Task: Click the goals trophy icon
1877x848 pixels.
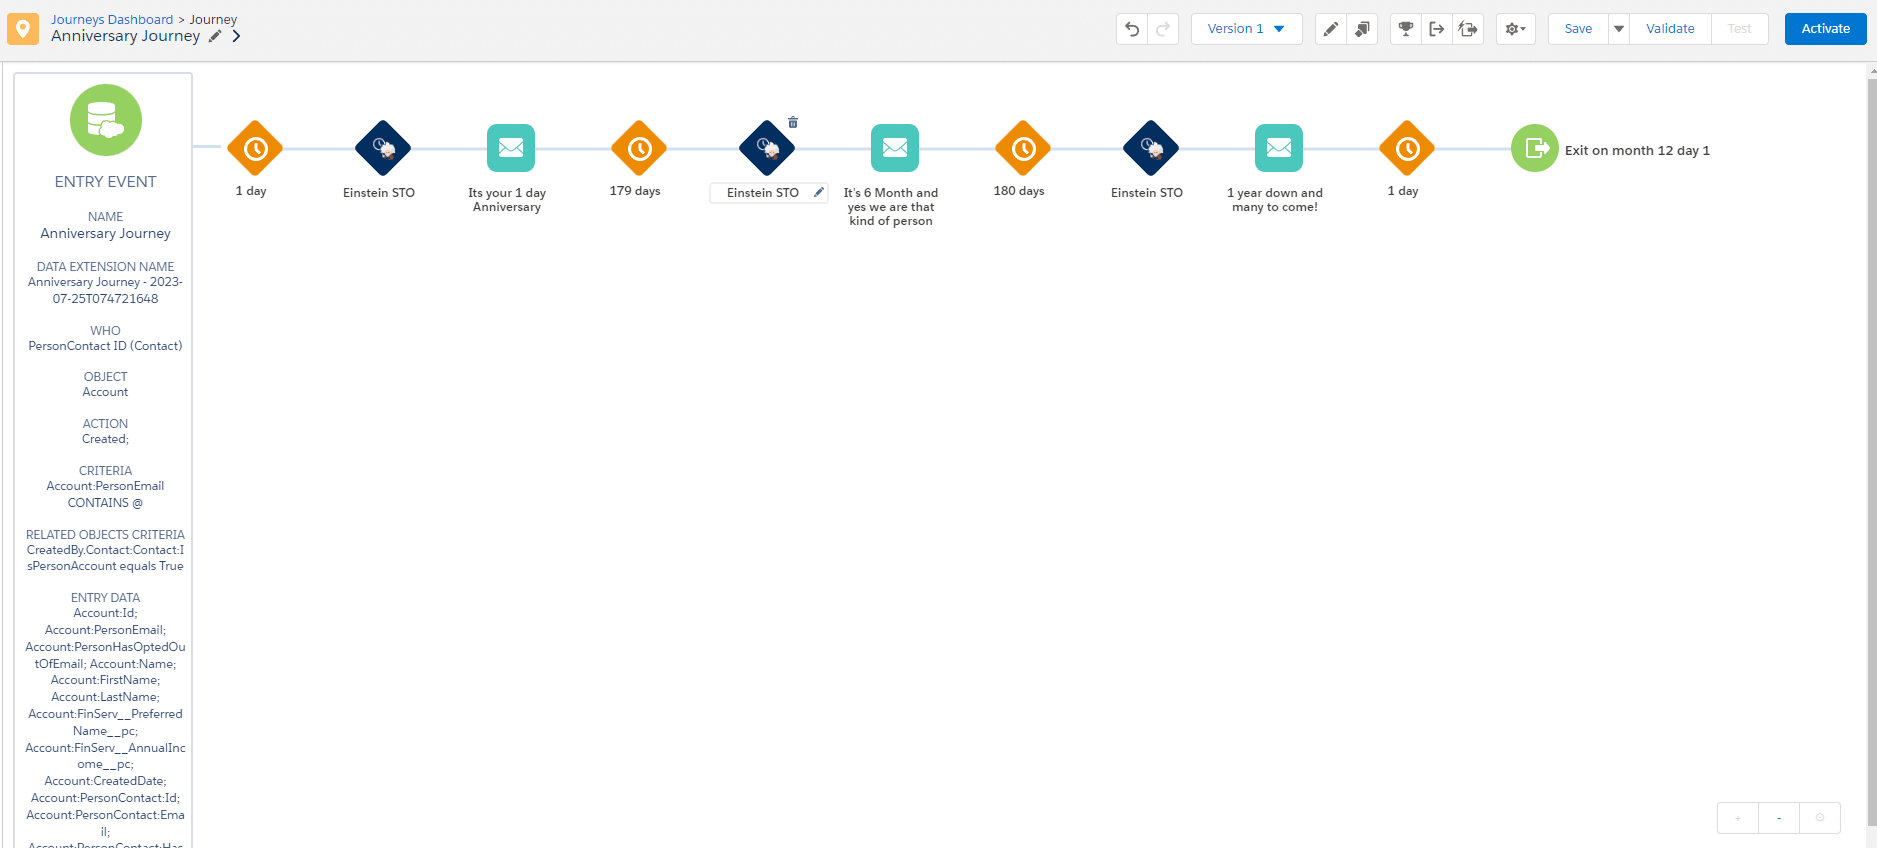Action: [x=1405, y=29]
